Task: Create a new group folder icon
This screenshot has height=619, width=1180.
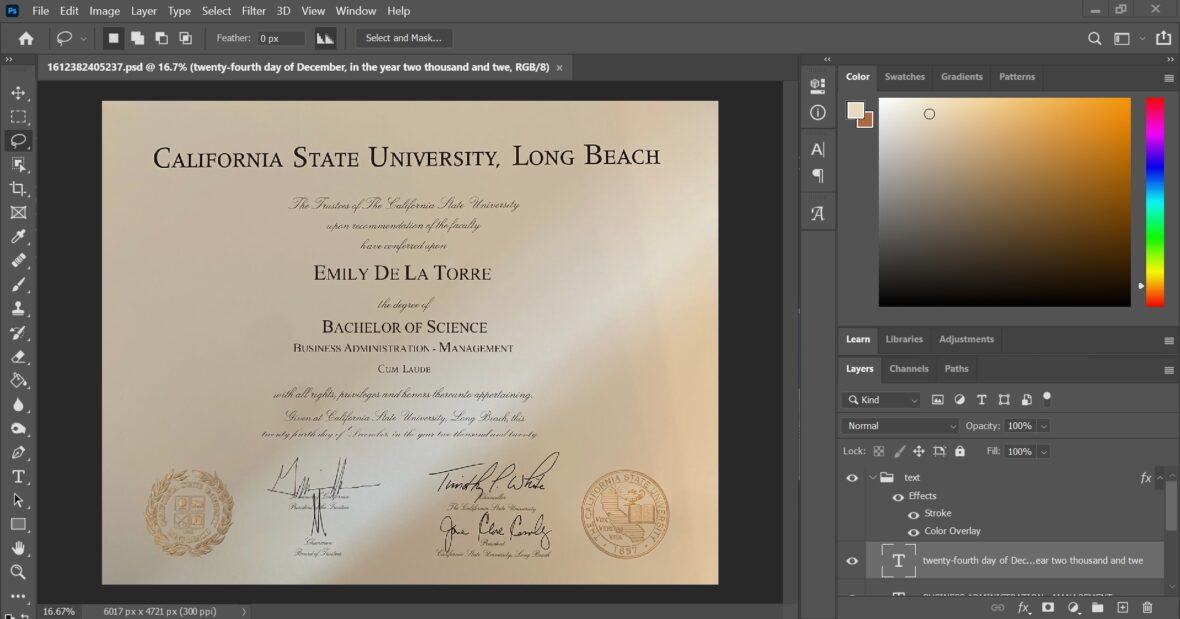Action: tap(1097, 608)
